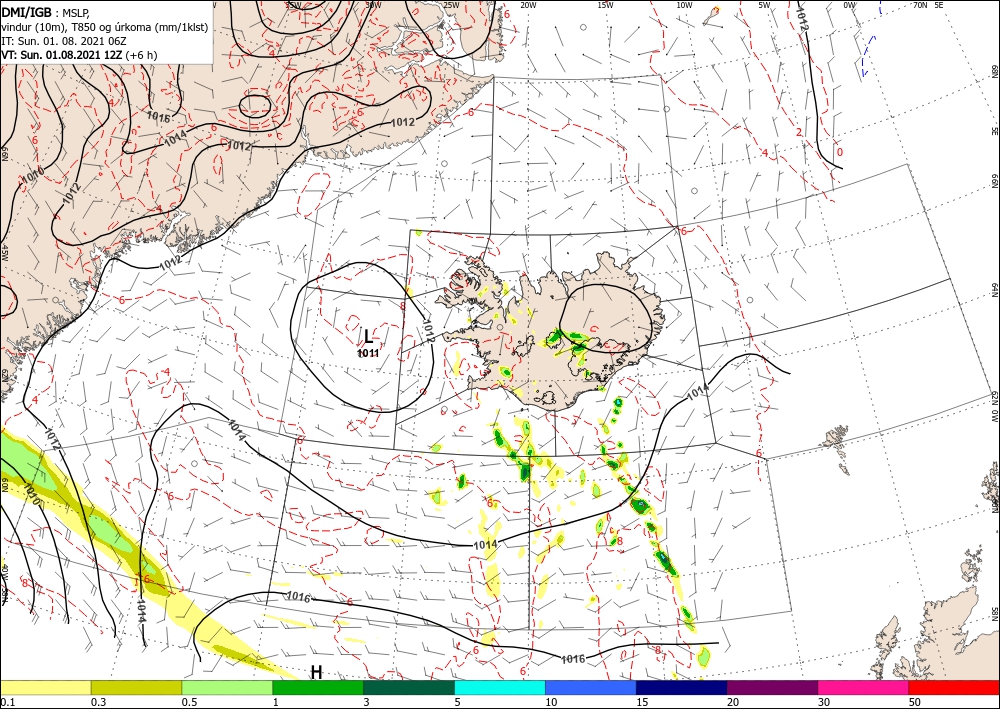Select the dark green 3–5 legend segment
1000x709 pixels.
click(409, 687)
